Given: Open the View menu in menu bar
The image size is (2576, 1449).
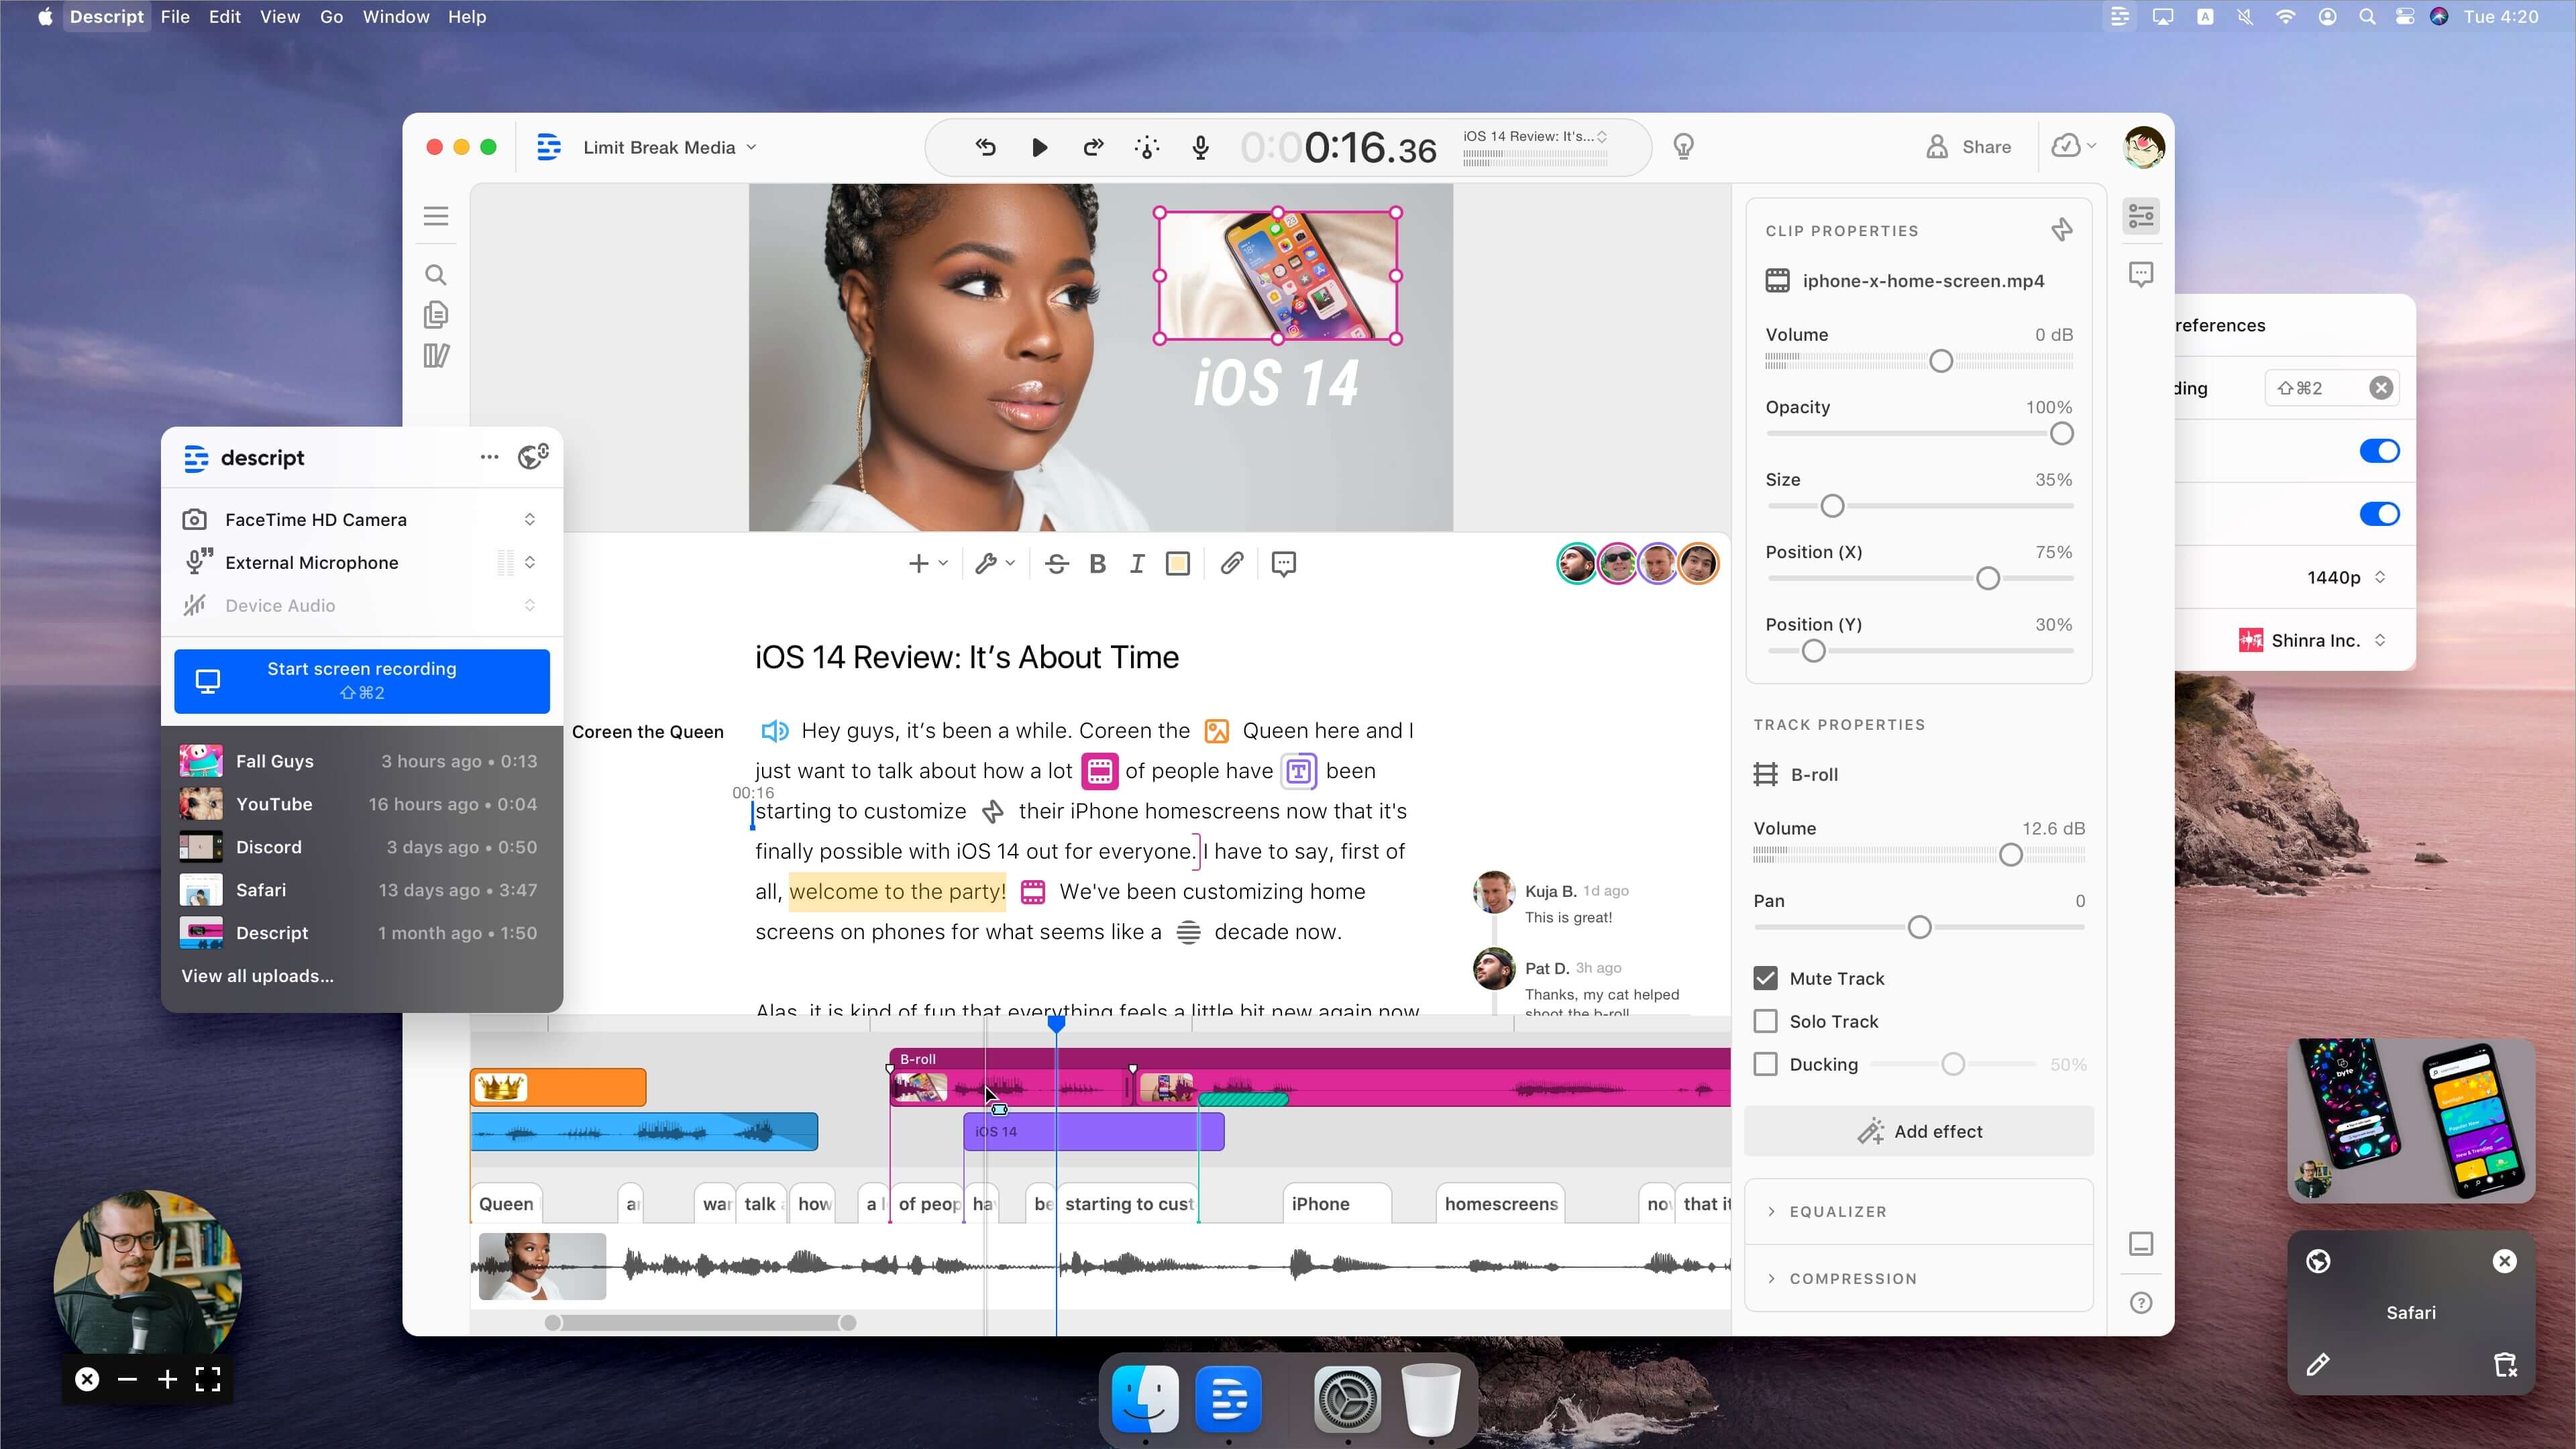Looking at the screenshot, I should coord(281,16).
